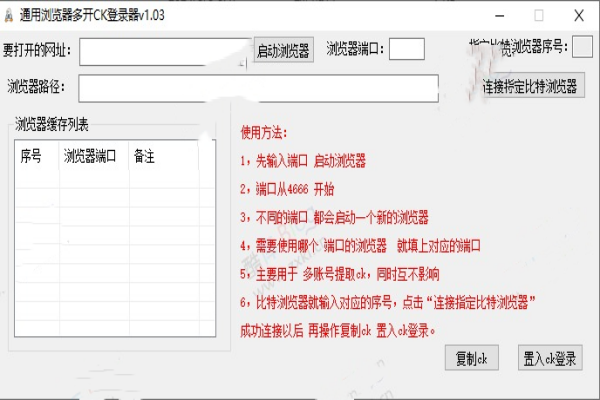Close the 通用浏览器多开CK登录器 window
Screen dimensions: 600x400
coord(579,16)
